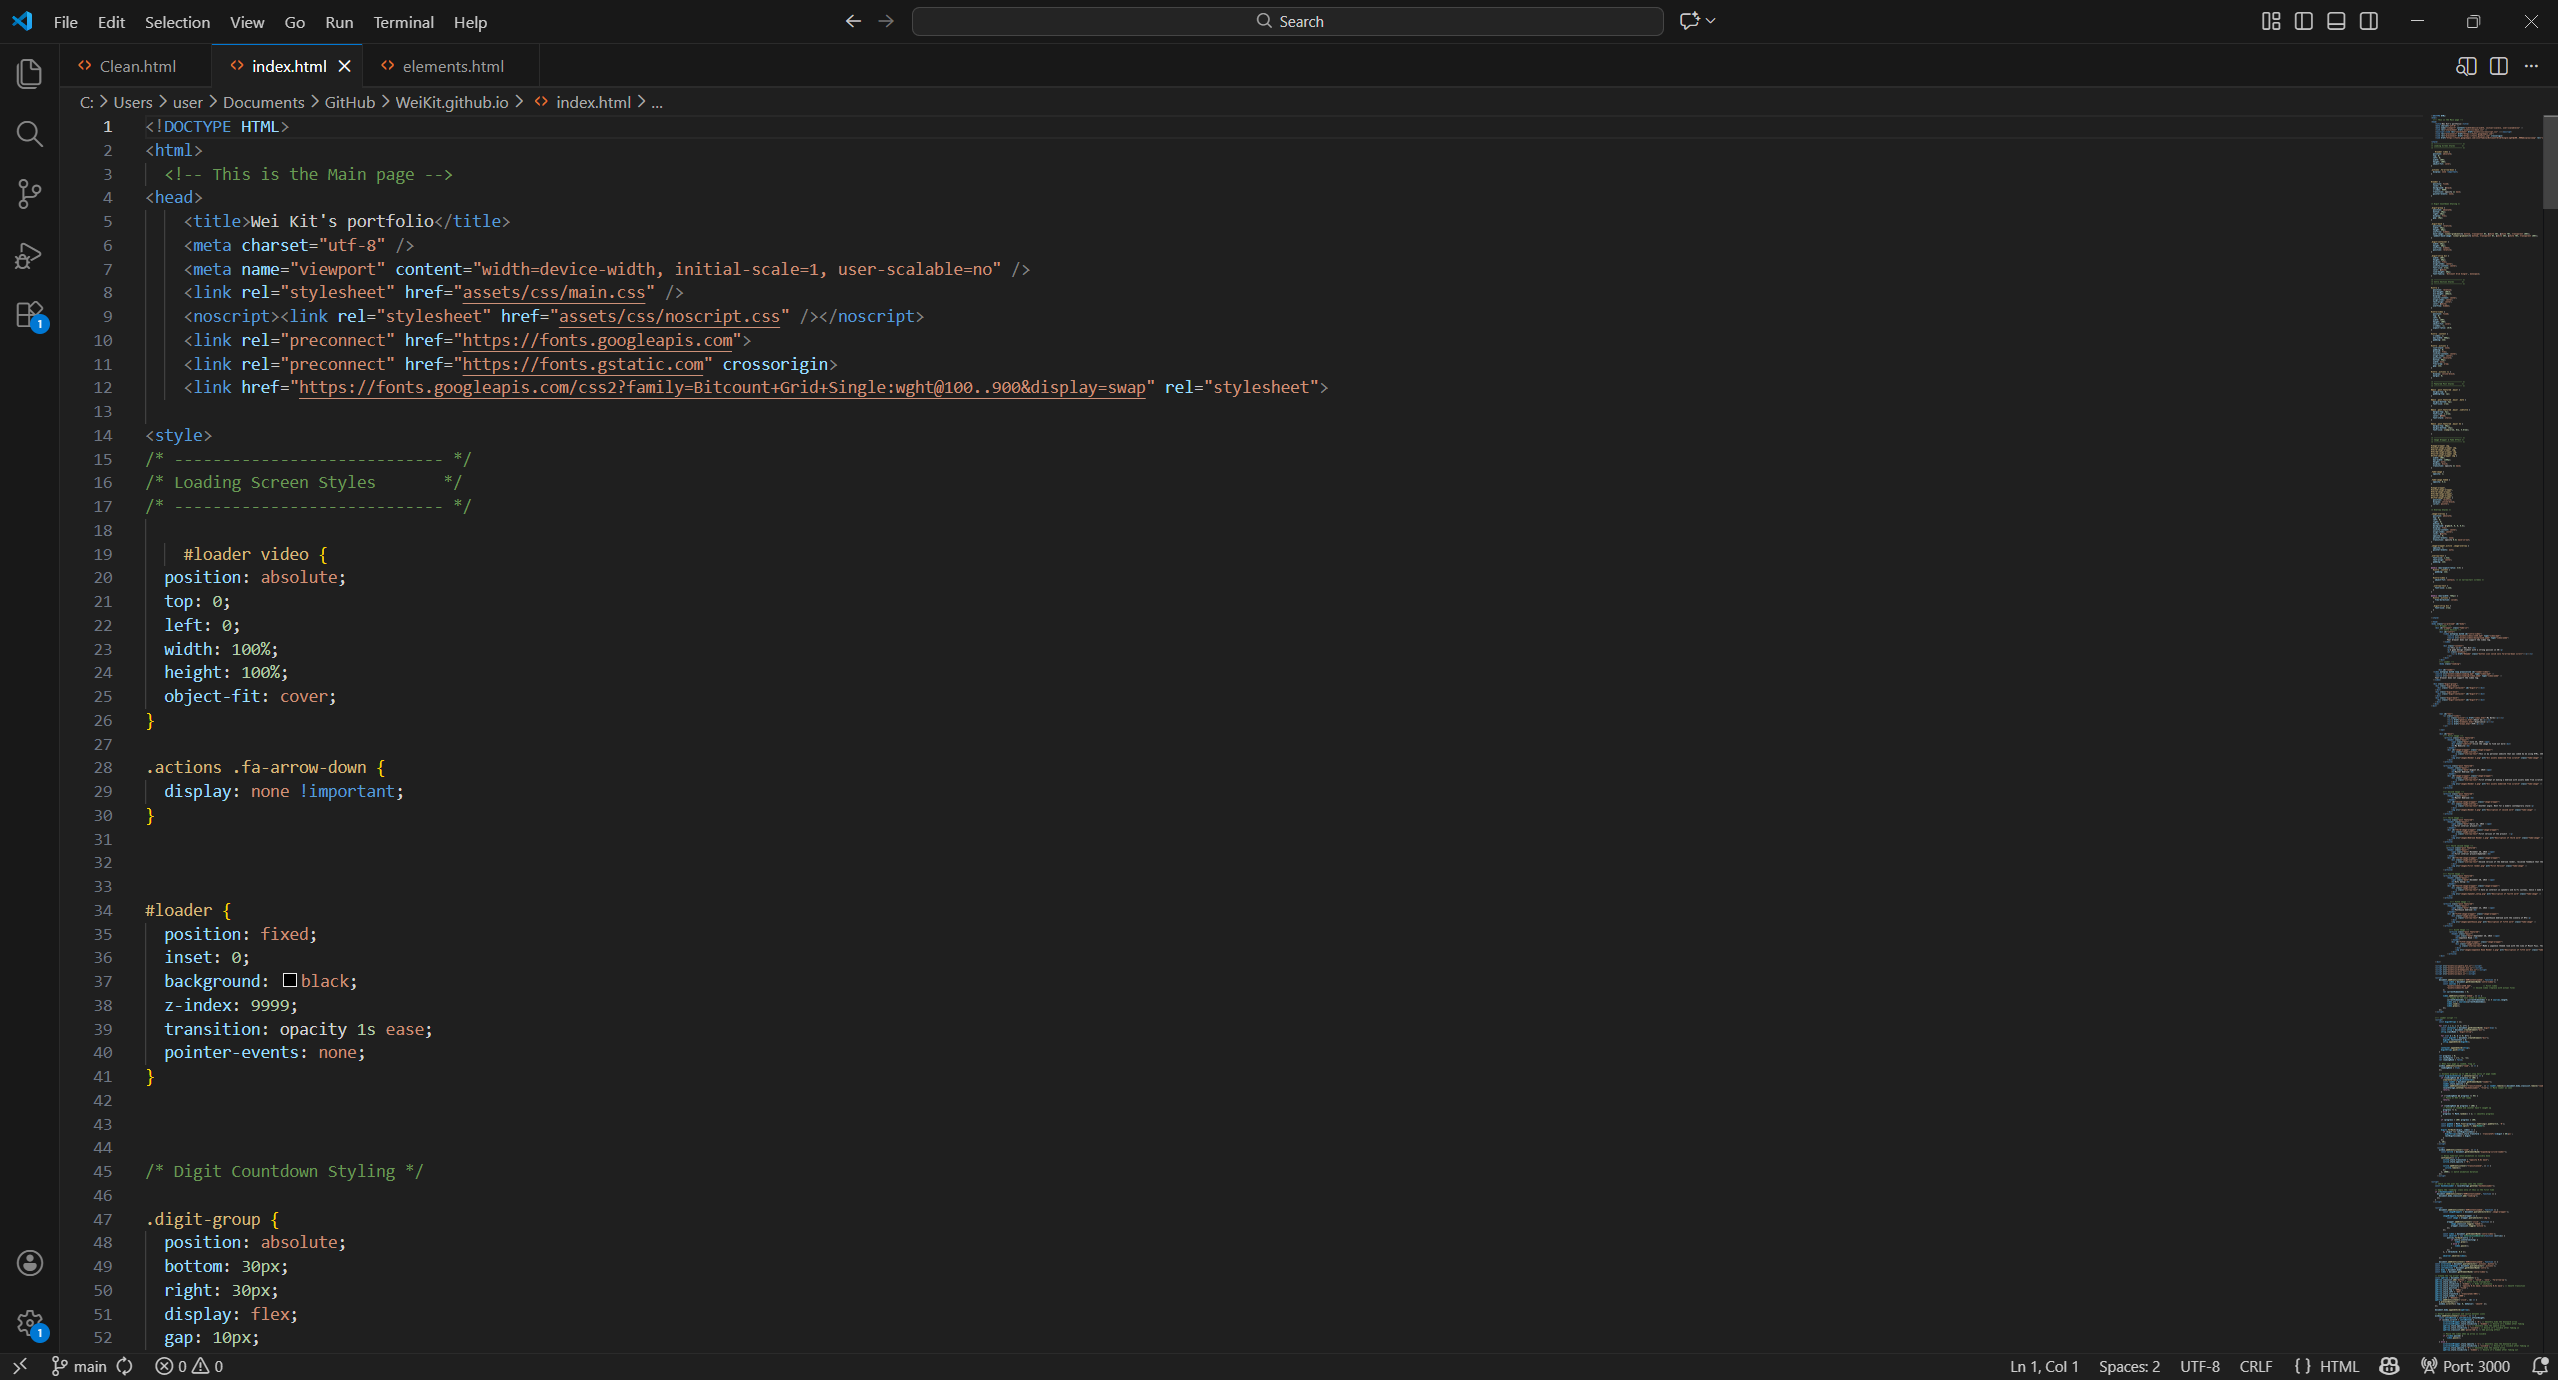
Task: Close the index.html tab
Action: 345,66
